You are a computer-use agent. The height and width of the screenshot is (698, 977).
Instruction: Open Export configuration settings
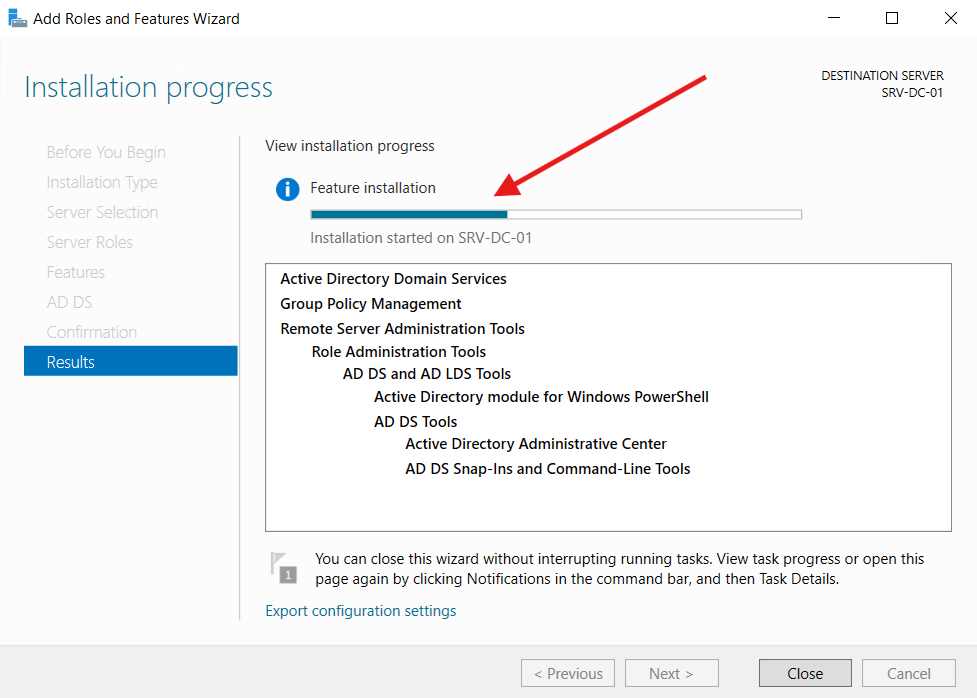(360, 610)
